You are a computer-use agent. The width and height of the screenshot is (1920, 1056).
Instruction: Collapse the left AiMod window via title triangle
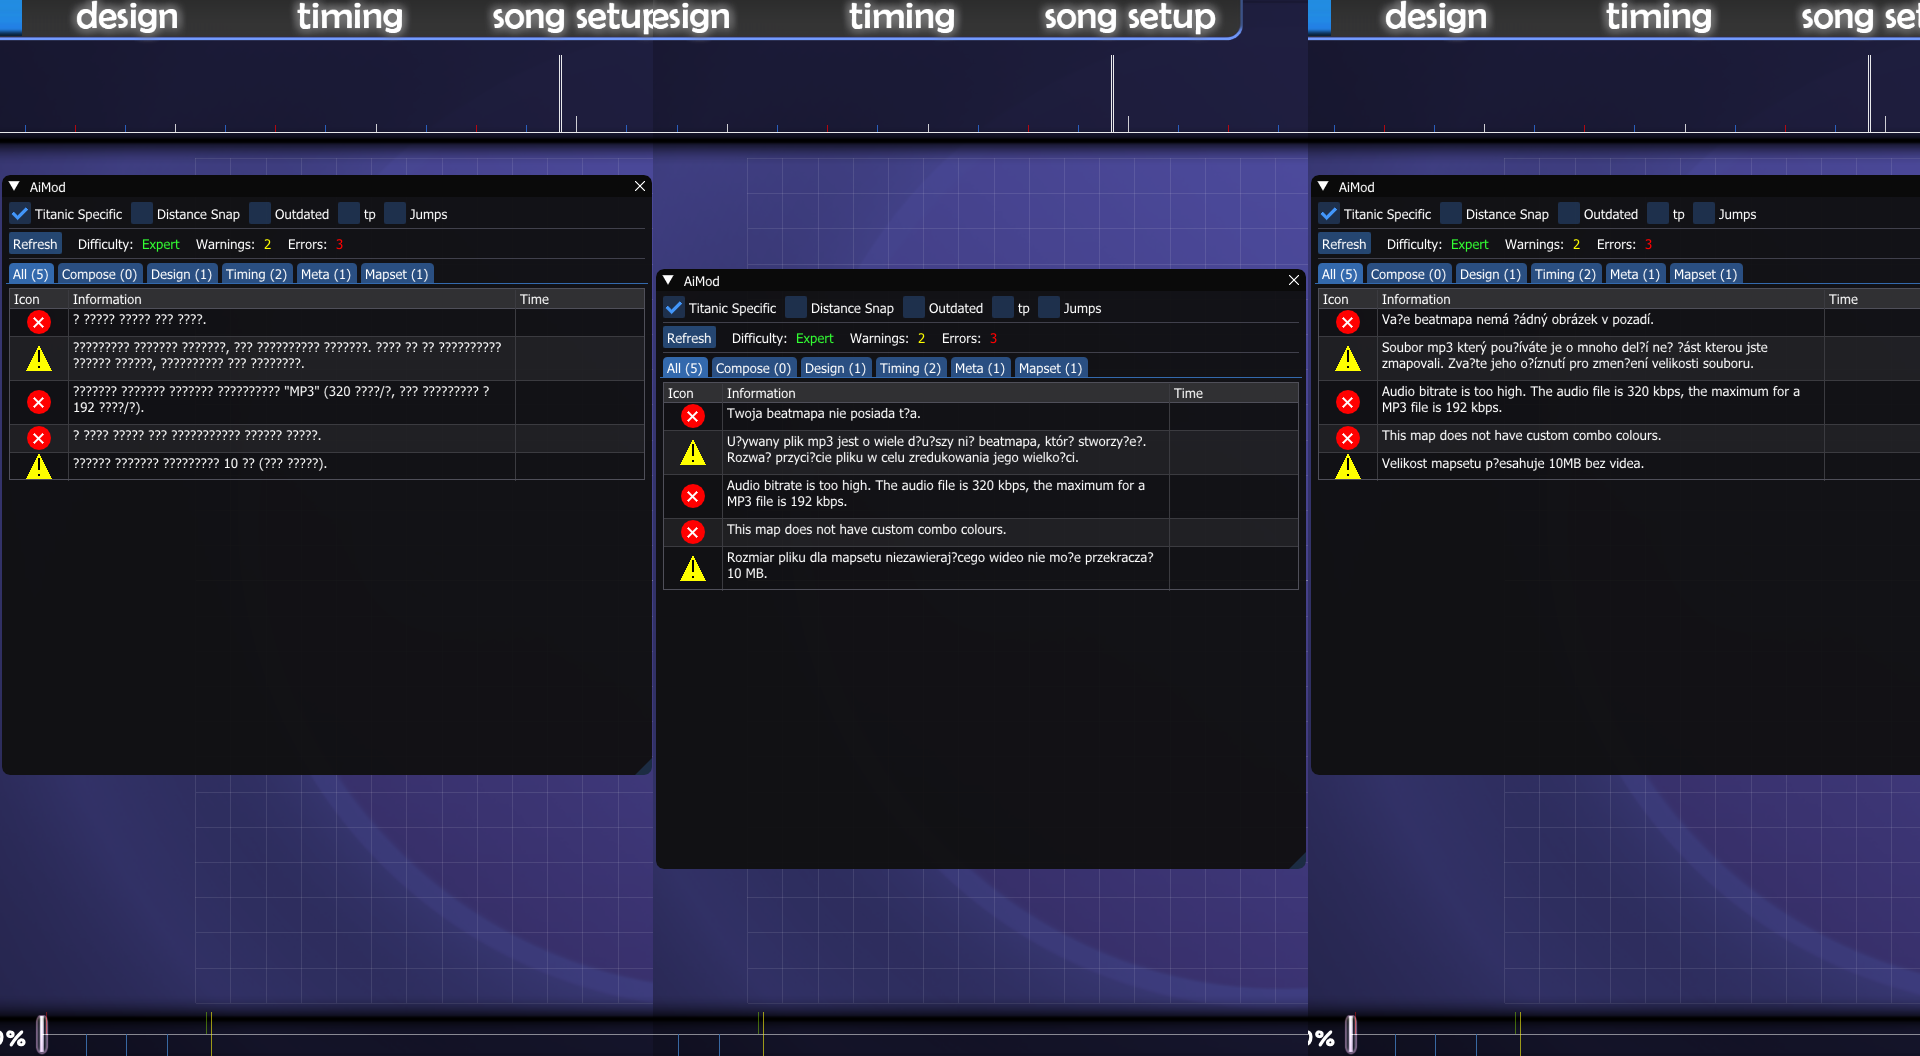(15, 186)
